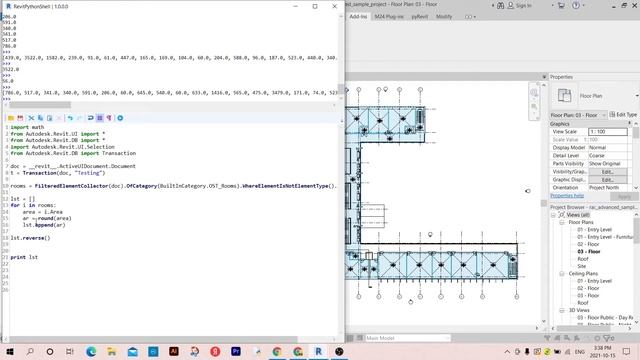Collapse the 3D Views tree node
The width and height of the screenshot is (640, 360).
(562, 311)
